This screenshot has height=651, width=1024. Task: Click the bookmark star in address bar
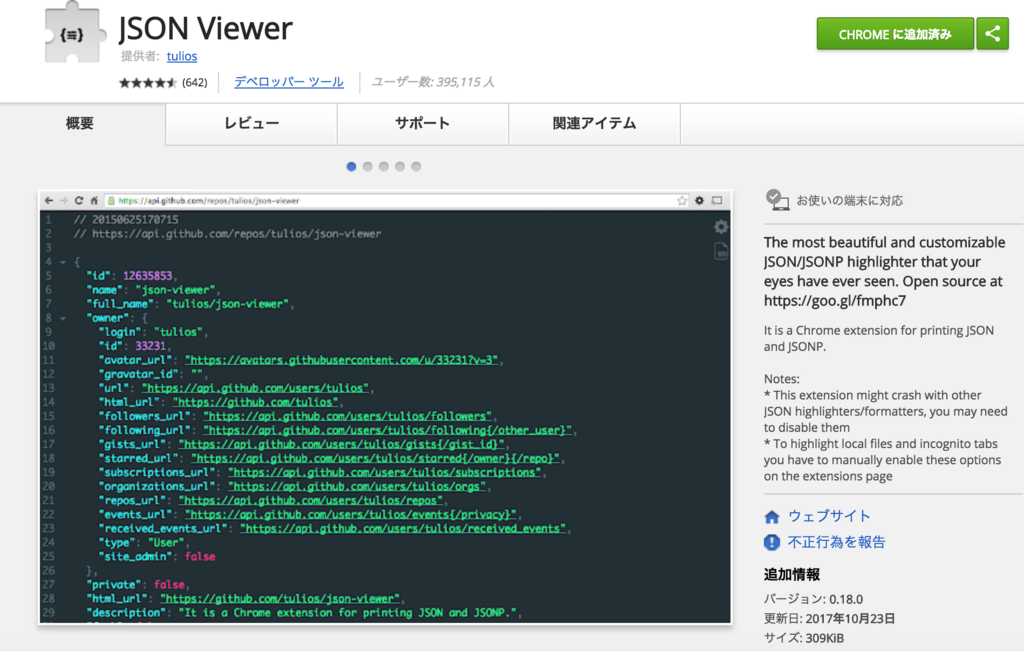pyautogui.click(x=682, y=200)
